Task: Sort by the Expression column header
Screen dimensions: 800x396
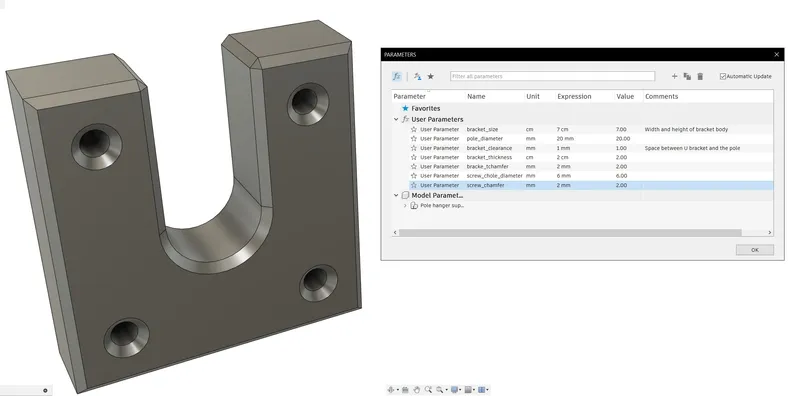Action: click(574, 96)
